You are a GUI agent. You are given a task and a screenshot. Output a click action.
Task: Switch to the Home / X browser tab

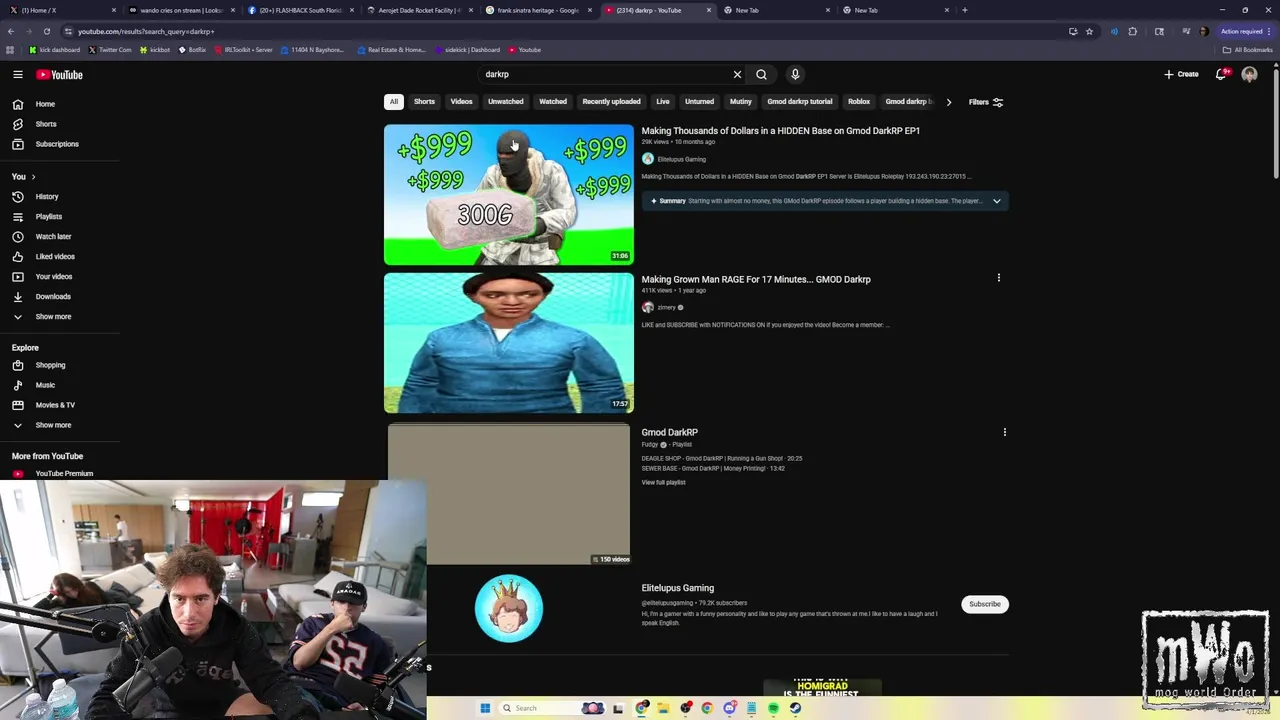pyautogui.click(x=60, y=10)
